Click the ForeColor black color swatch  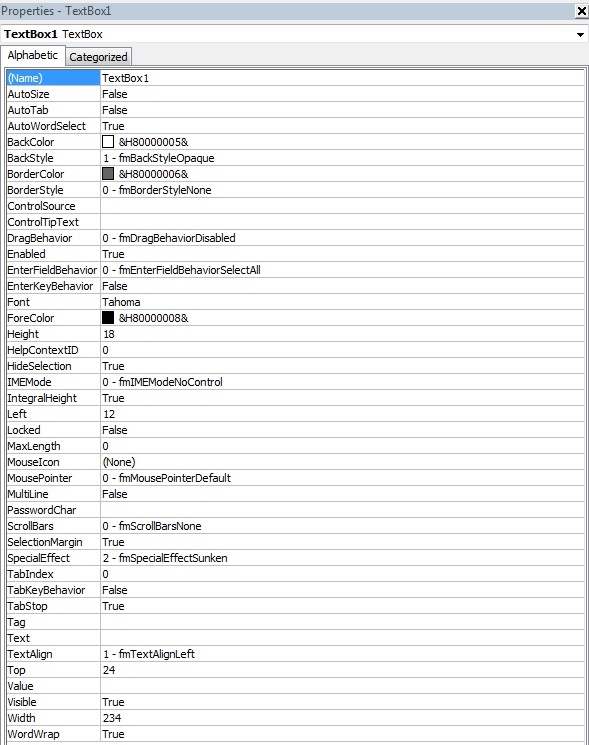[x=108, y=317]
